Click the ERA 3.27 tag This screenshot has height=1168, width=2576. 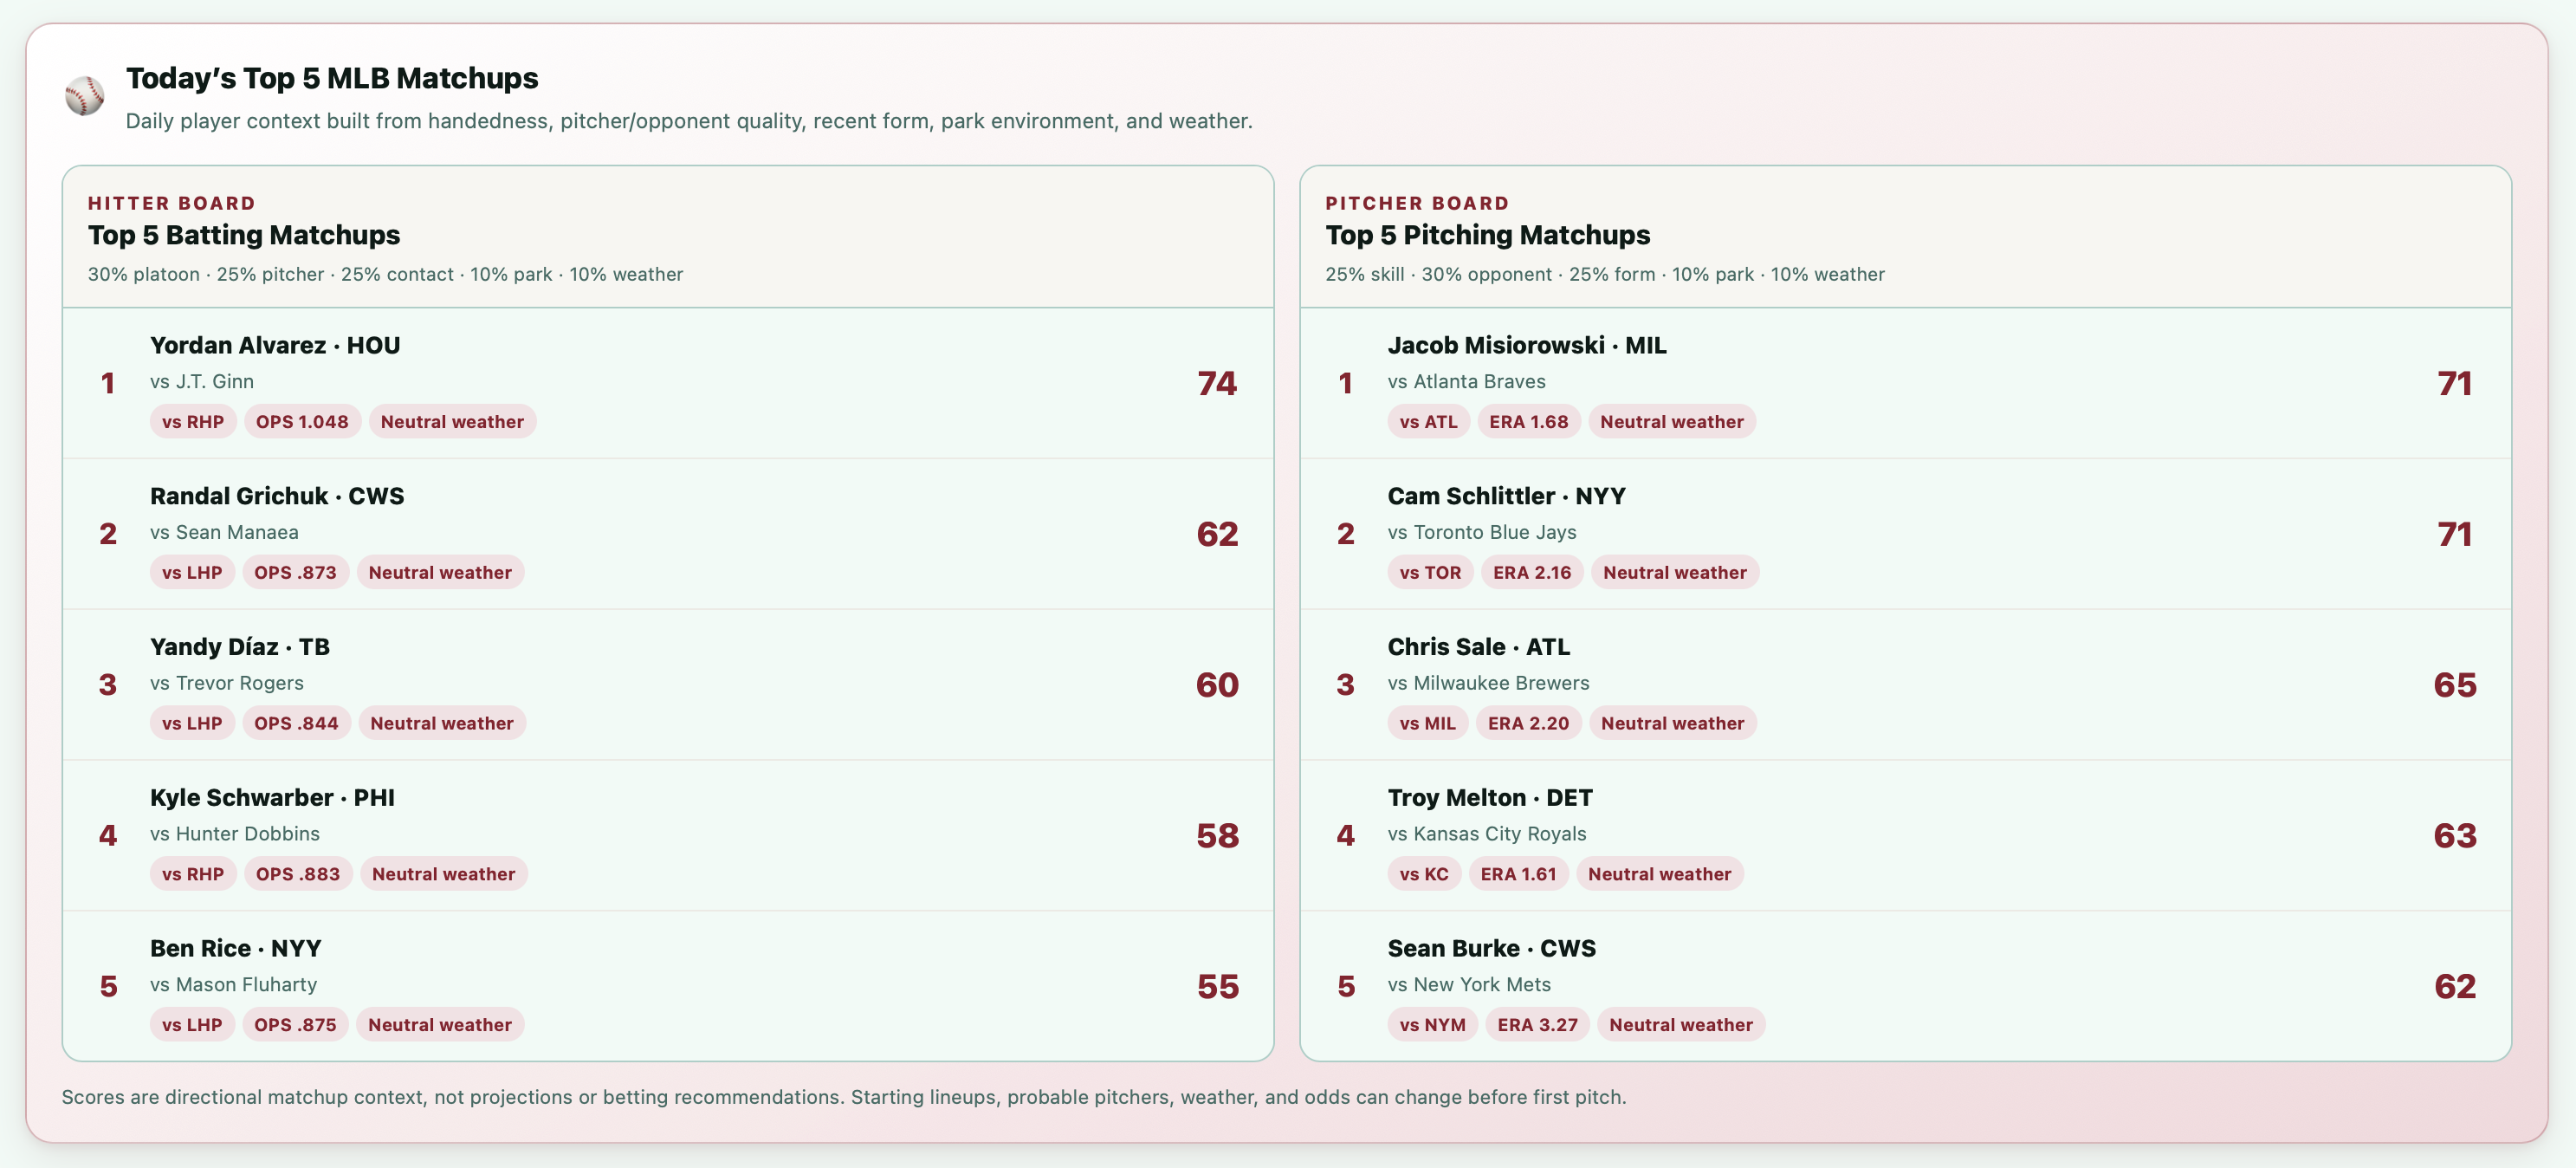click(x=1537, y=1025)
